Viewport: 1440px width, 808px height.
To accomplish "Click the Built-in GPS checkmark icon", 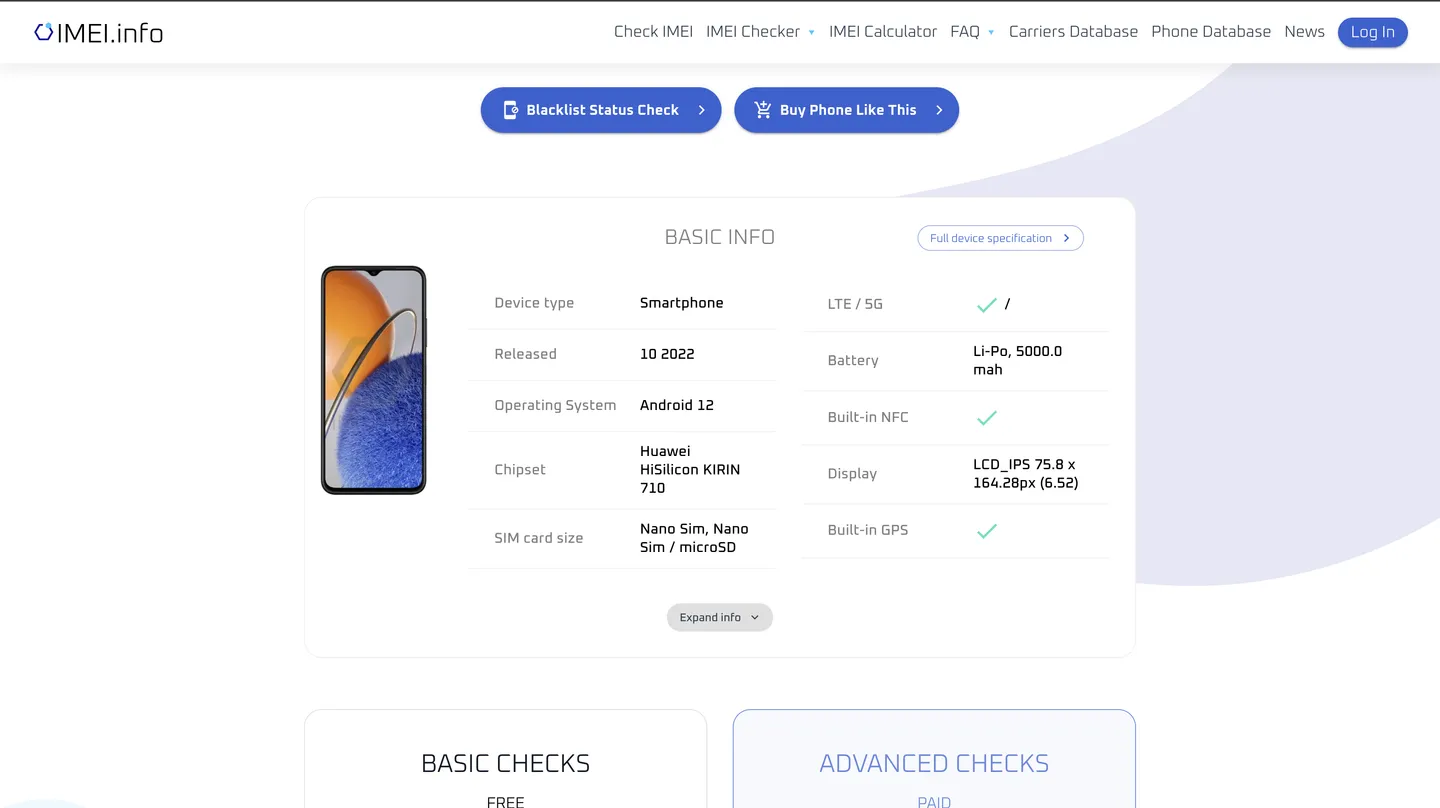I will [987, 531].
